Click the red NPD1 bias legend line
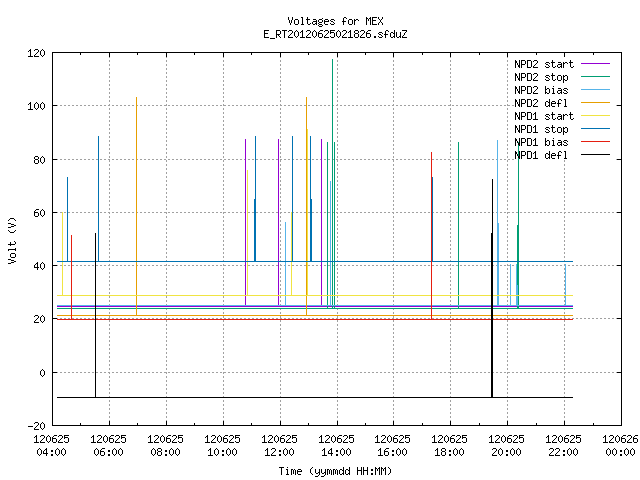The width and height of the screenshot is (640, 480). pos(596,142)
